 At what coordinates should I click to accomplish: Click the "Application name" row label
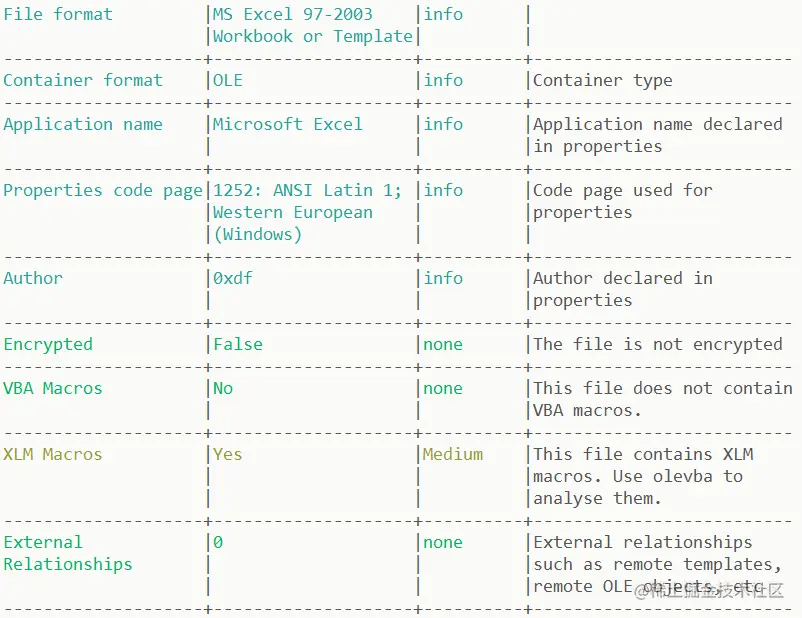click(x=83, y=124)
